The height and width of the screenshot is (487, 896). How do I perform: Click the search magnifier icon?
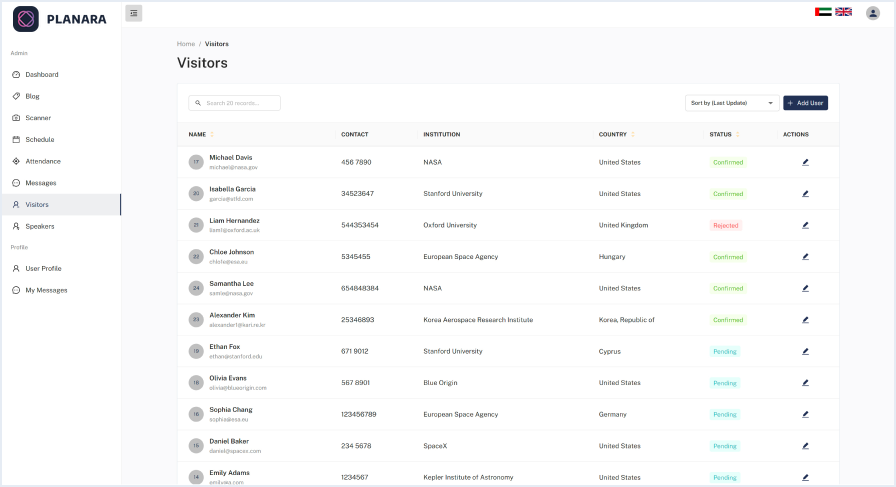198,103
